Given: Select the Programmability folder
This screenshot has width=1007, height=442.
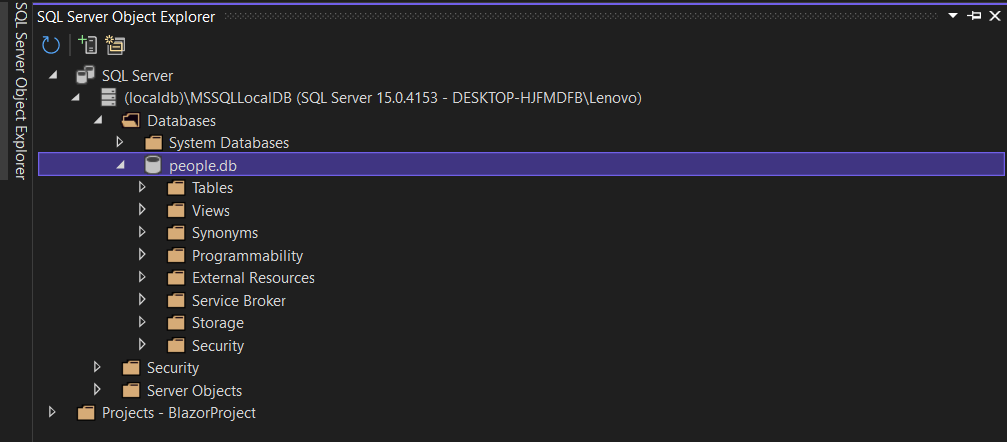Looking at the screenshot, I should click(247, 256).
